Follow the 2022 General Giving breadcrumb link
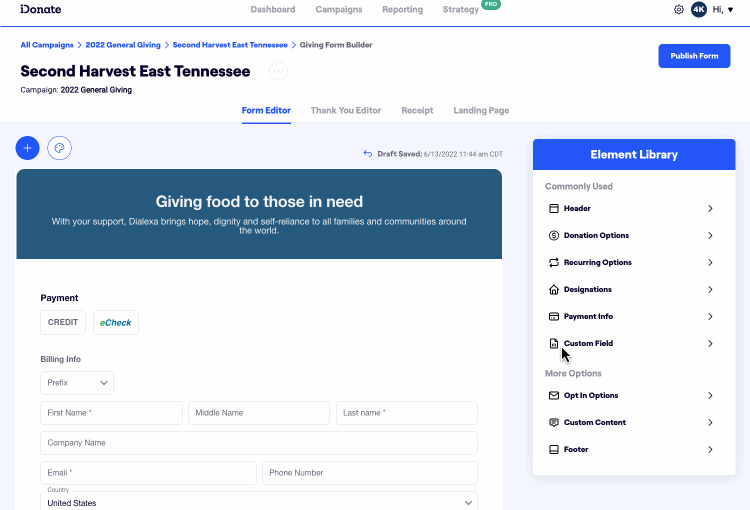 tap(123, 45)
